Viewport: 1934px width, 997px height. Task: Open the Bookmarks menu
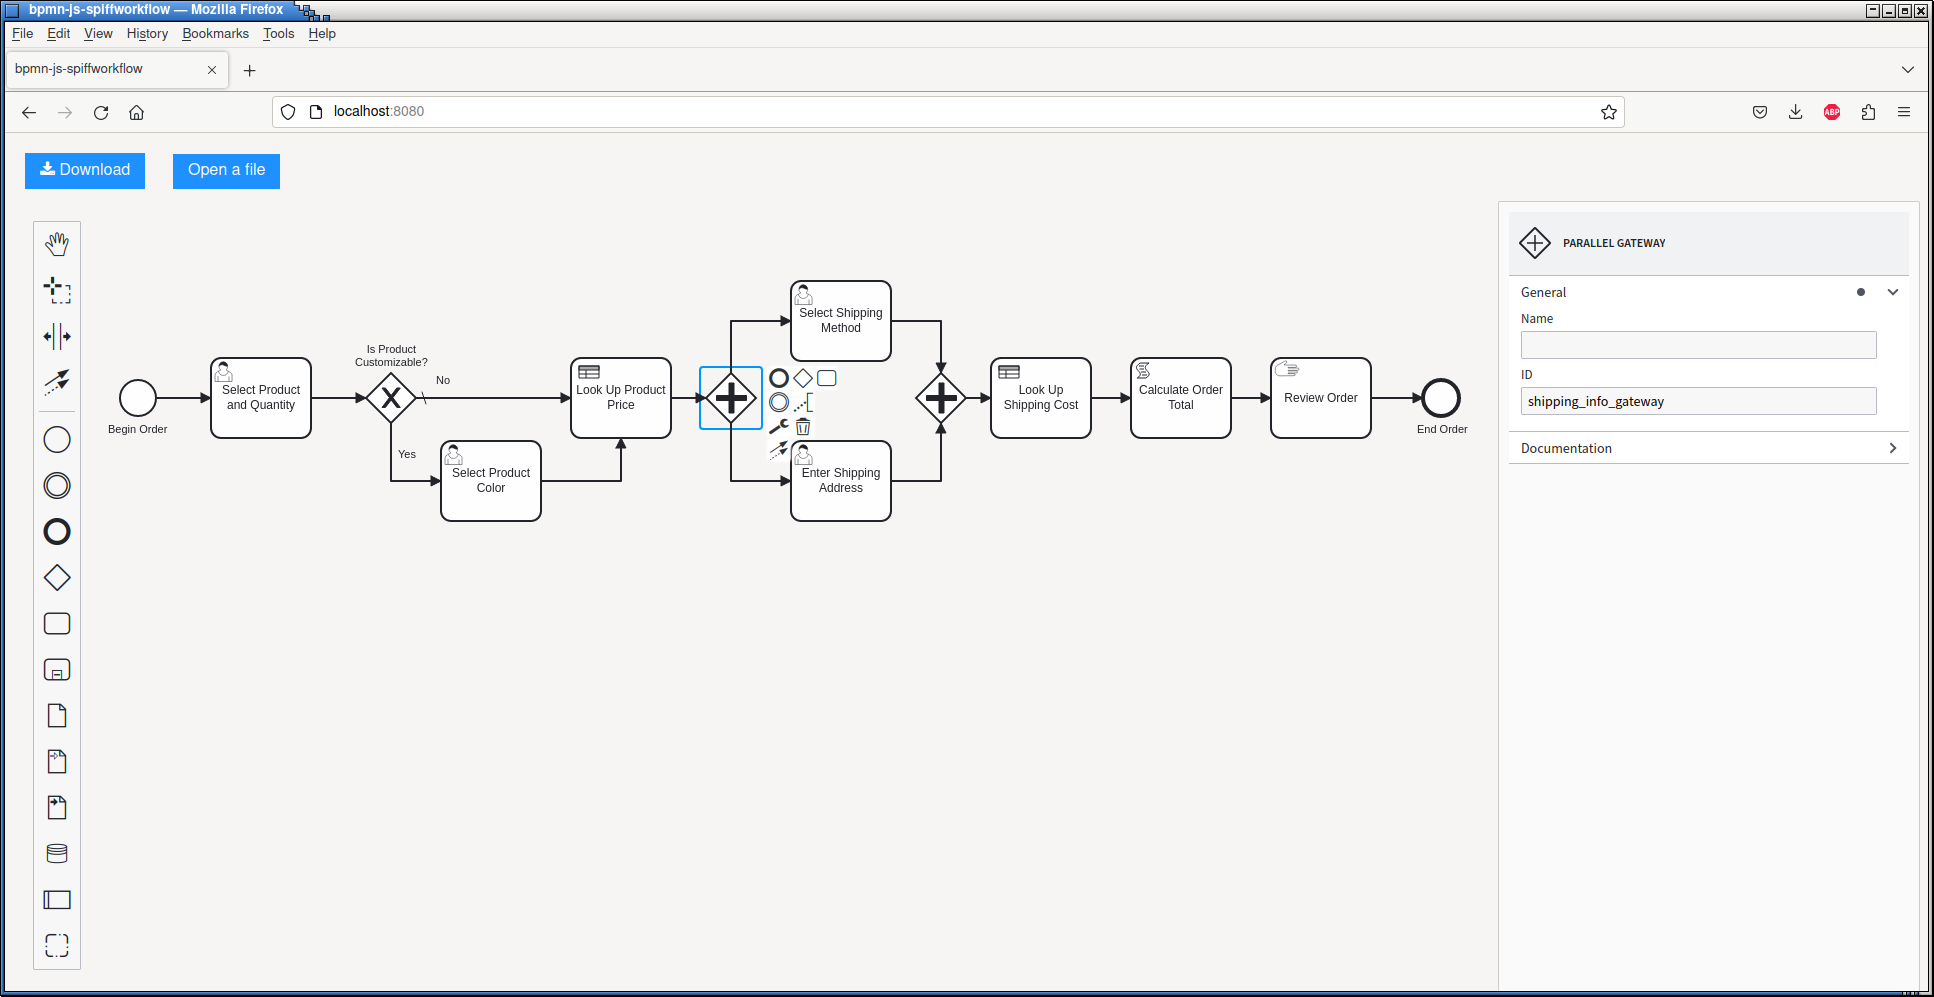pyautogui.click(x=215, y=33)
